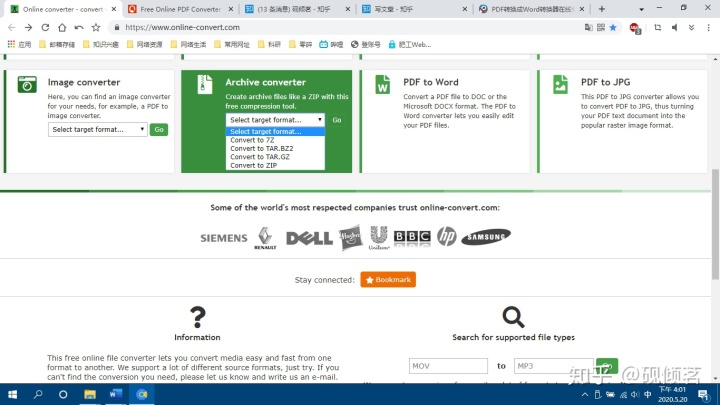Open File Explorer from the taskbar

[90, 394]
